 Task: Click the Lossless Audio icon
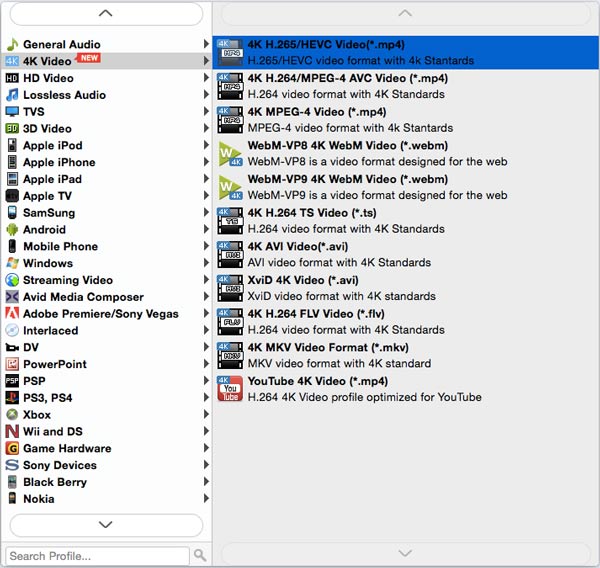coord(12,95)
